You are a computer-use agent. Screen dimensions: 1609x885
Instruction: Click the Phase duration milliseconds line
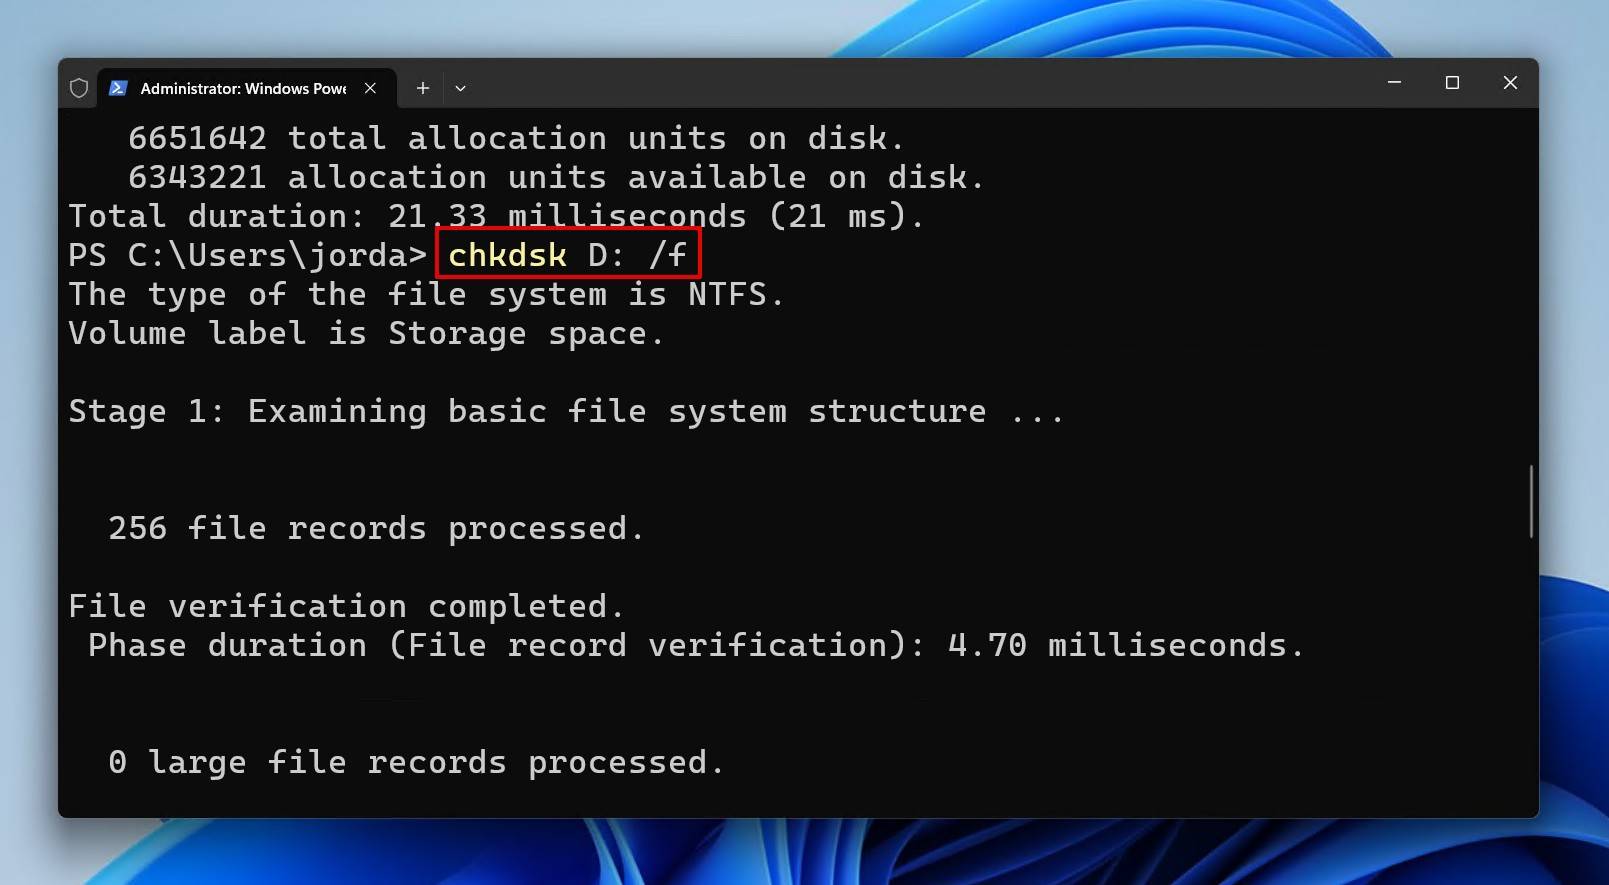[x=695, y=645]
